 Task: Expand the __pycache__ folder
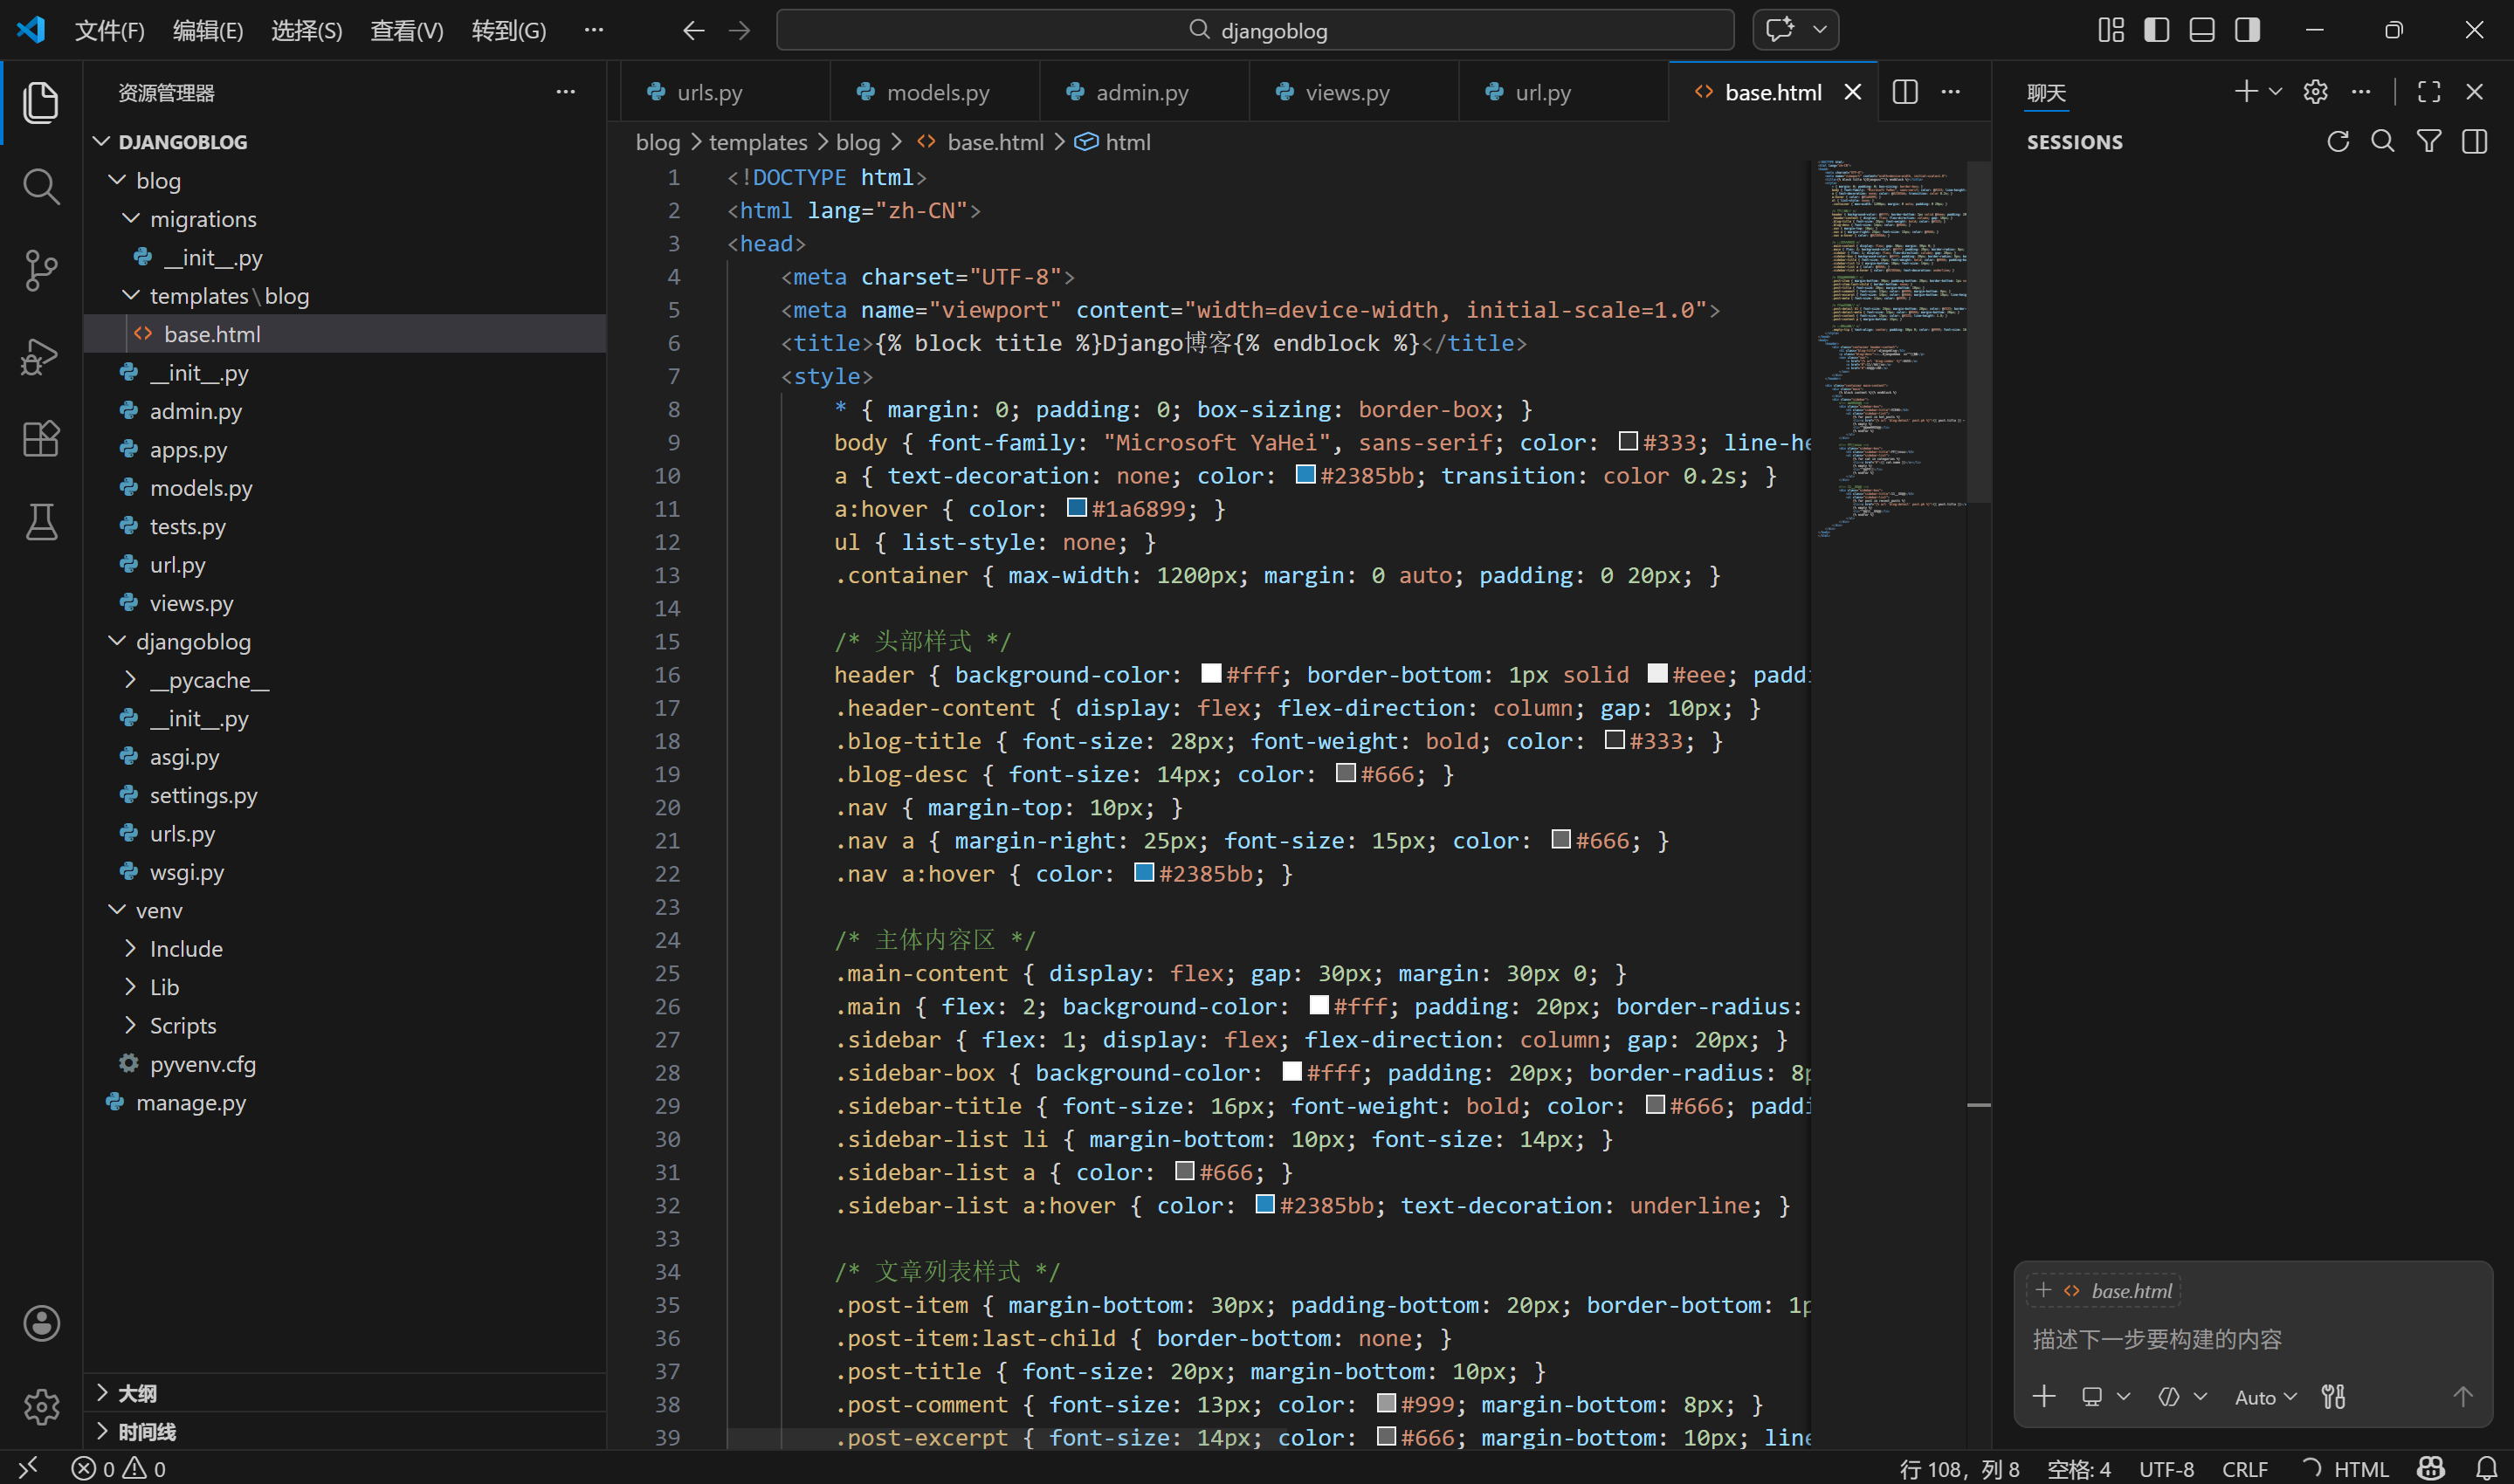pos(208,680)
